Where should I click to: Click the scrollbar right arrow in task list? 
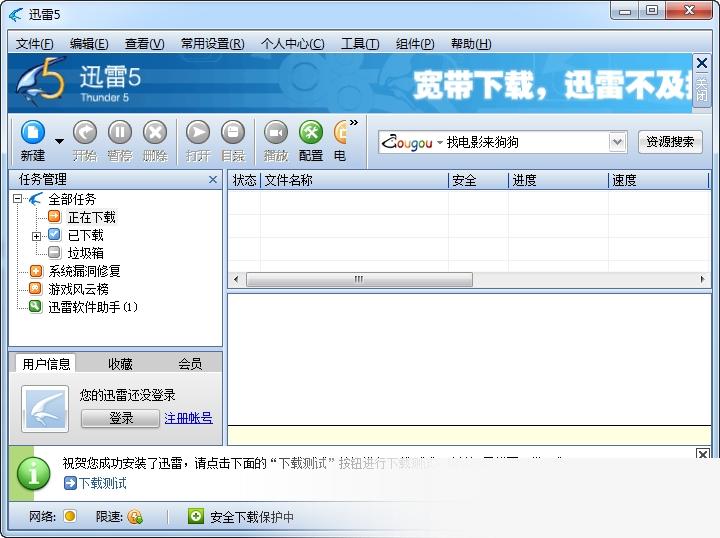click(x=702, y=279)
